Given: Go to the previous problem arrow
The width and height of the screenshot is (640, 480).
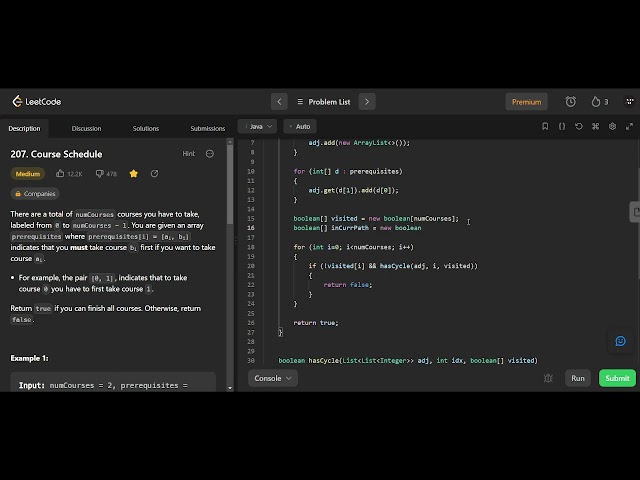Looking at the screenshot, I should 279,102.
